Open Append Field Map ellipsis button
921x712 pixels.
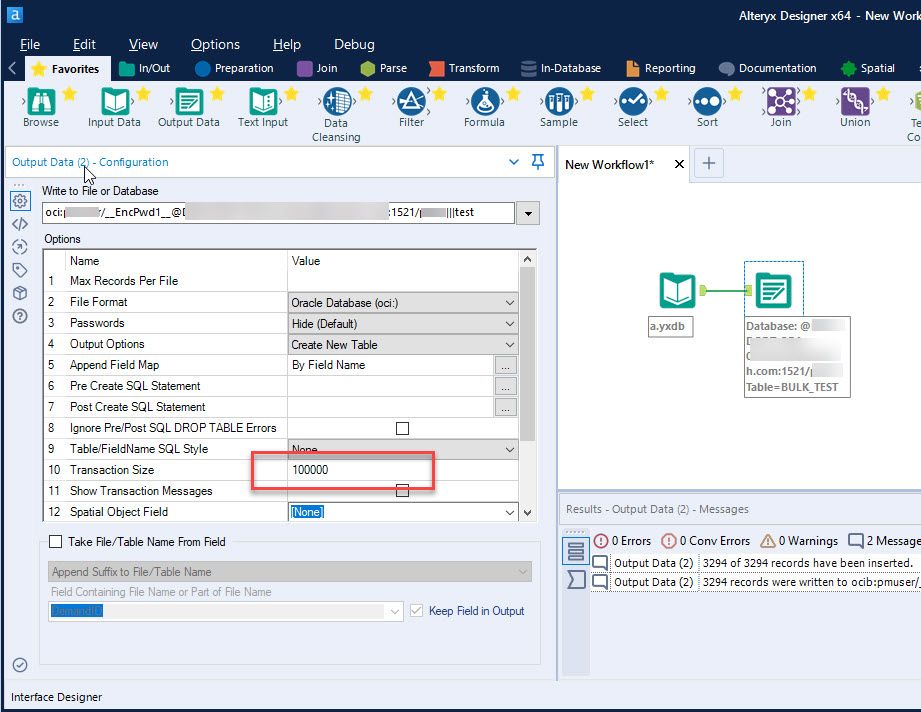[x=506, y=365]
